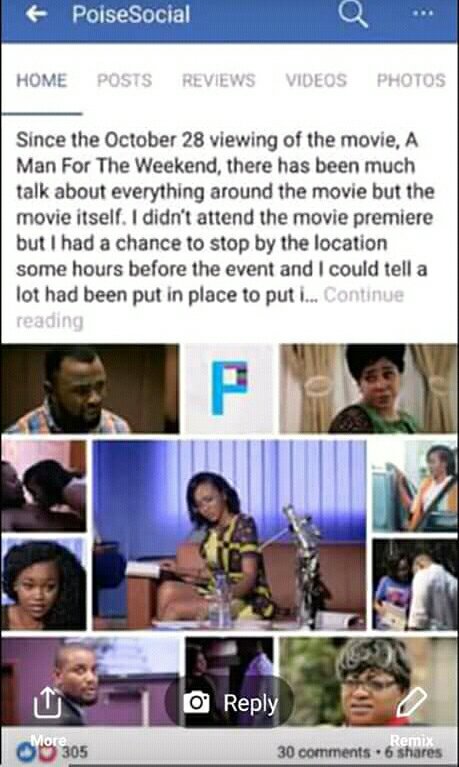Open search with the magnifier icon
This screenshot has height=767, width=459.
click(x=353, y=14)
